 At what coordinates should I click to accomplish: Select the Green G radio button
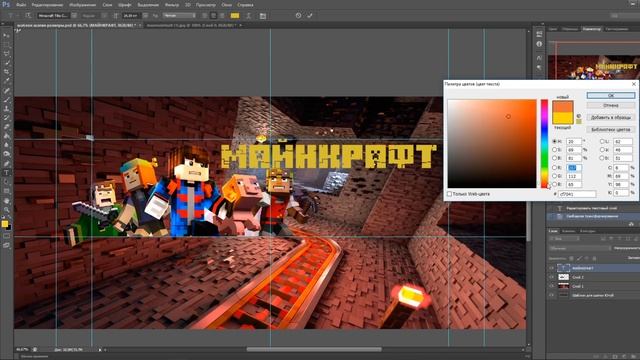pyautogui.click(x=554, y=176)
